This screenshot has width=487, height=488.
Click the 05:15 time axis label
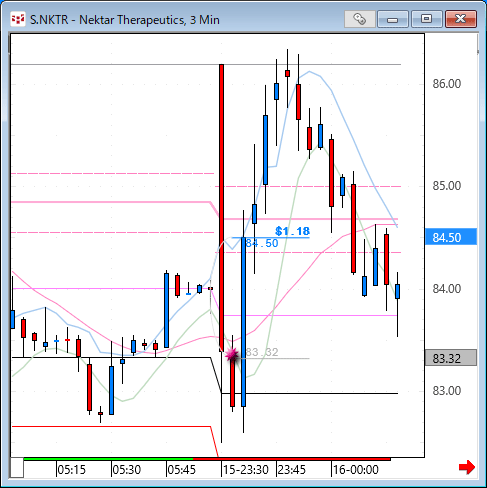pos(72,470)
